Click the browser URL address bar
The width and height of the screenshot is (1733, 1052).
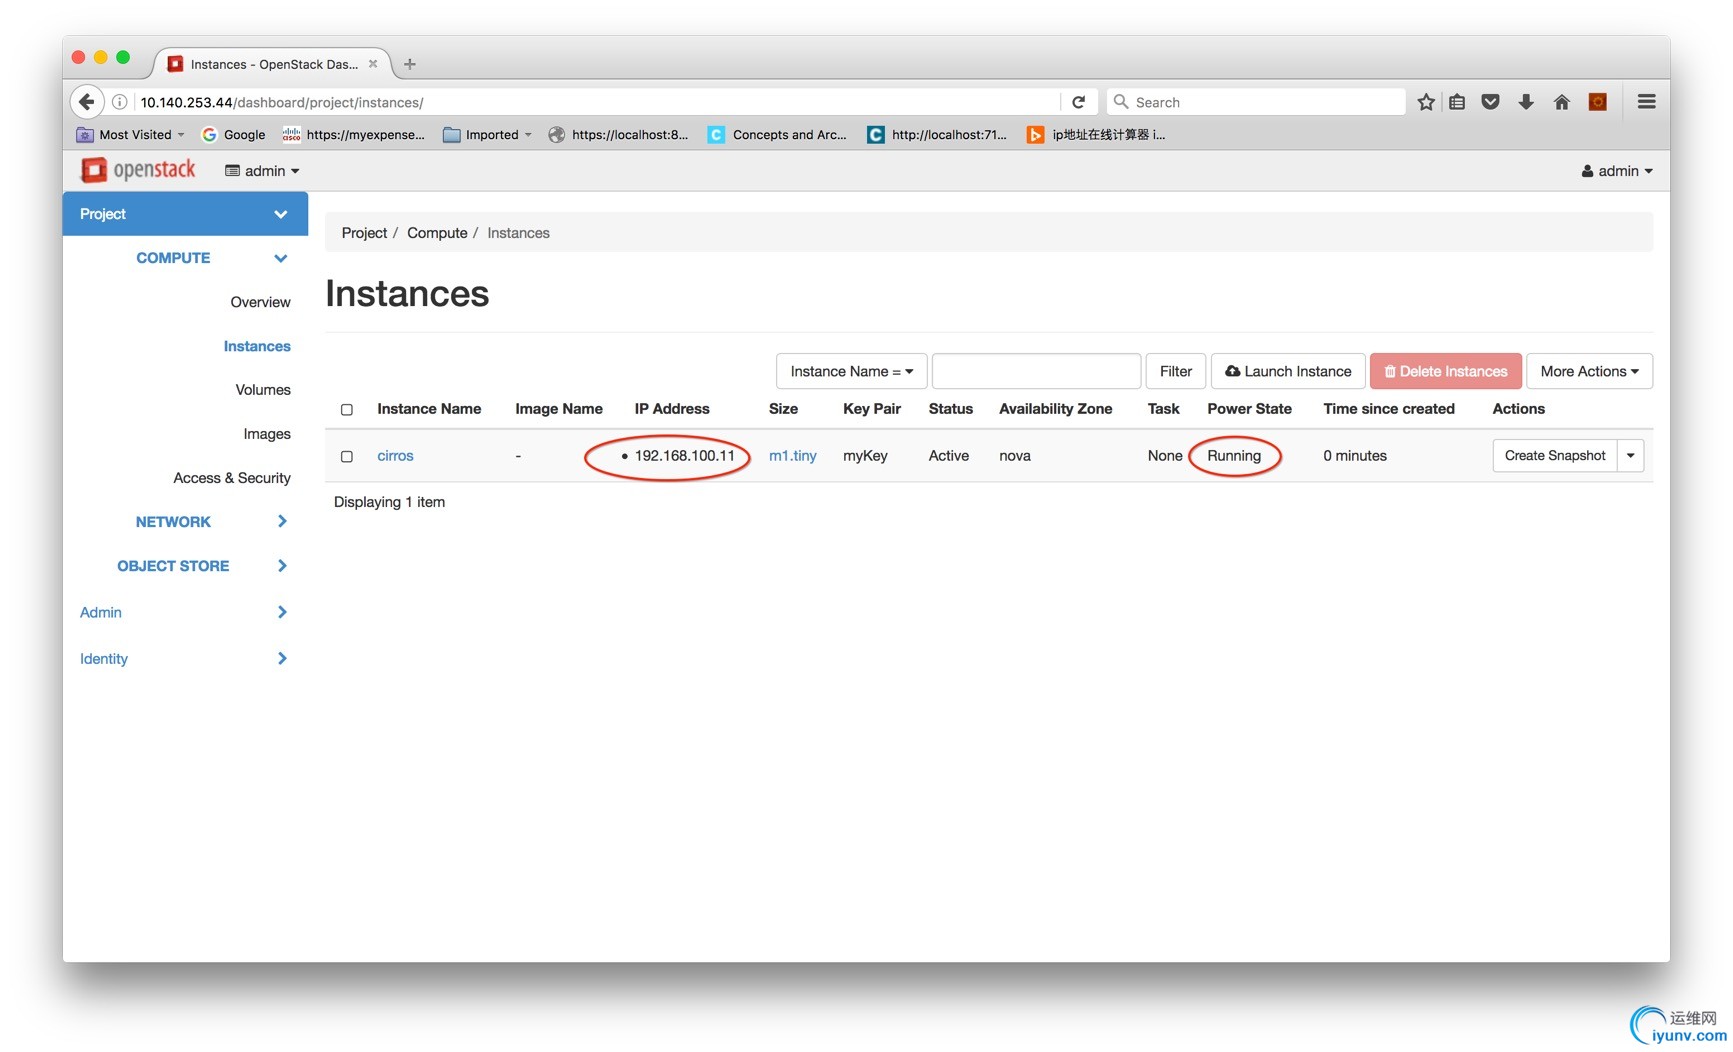[x=598, y=102]
